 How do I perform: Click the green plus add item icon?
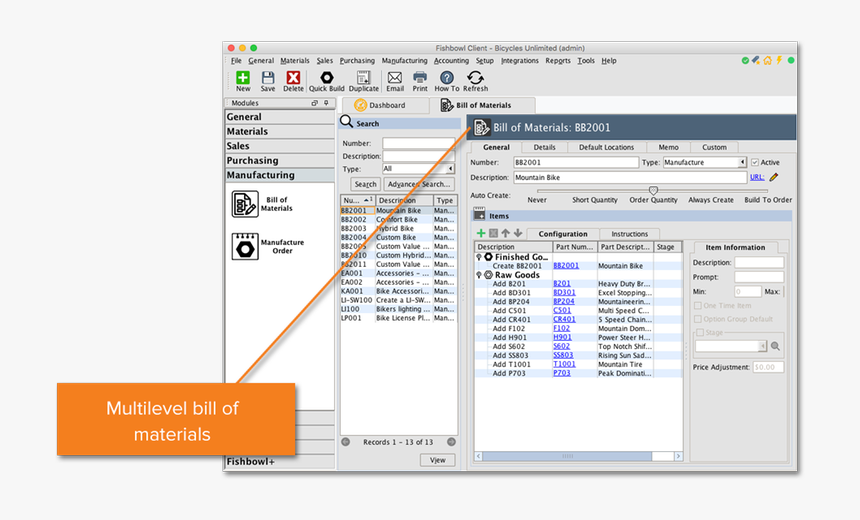(481, 233)
